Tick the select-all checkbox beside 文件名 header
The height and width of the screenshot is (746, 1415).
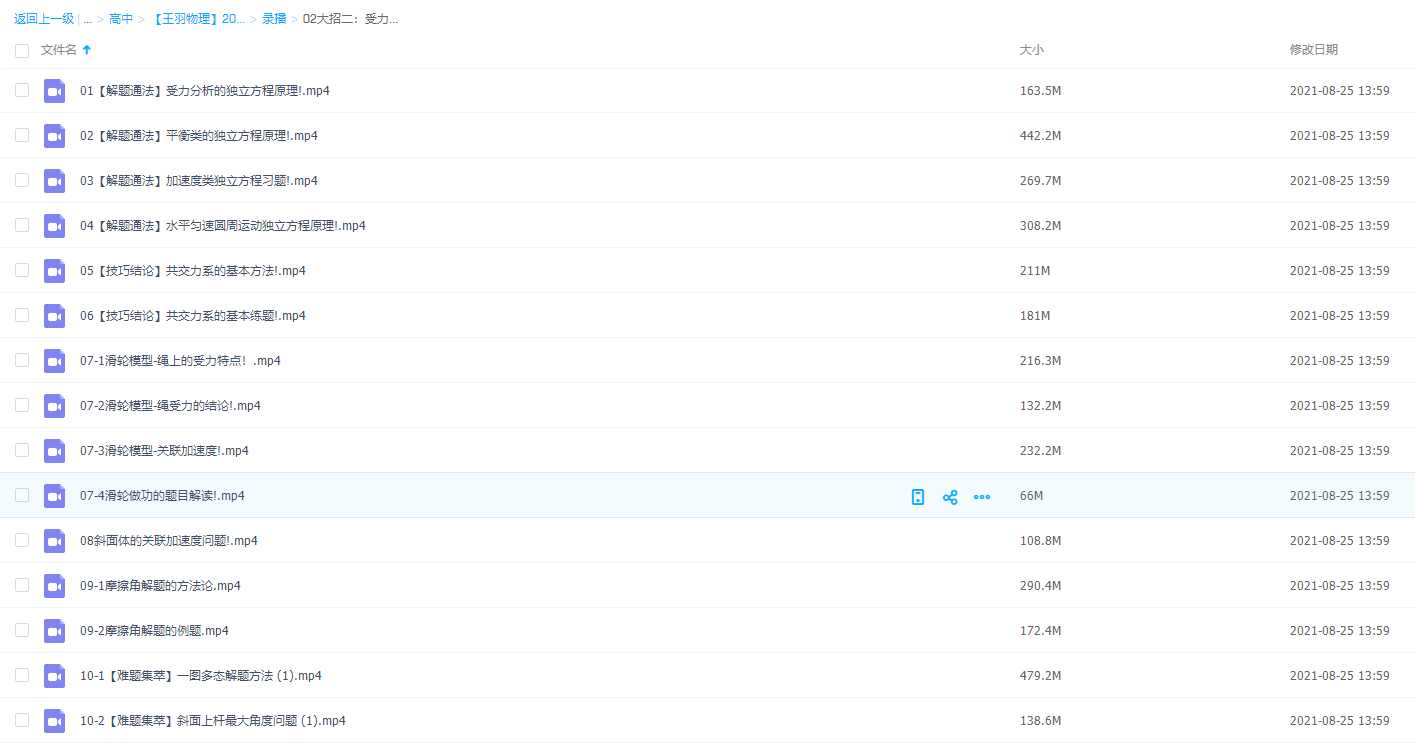pos(22,50)
